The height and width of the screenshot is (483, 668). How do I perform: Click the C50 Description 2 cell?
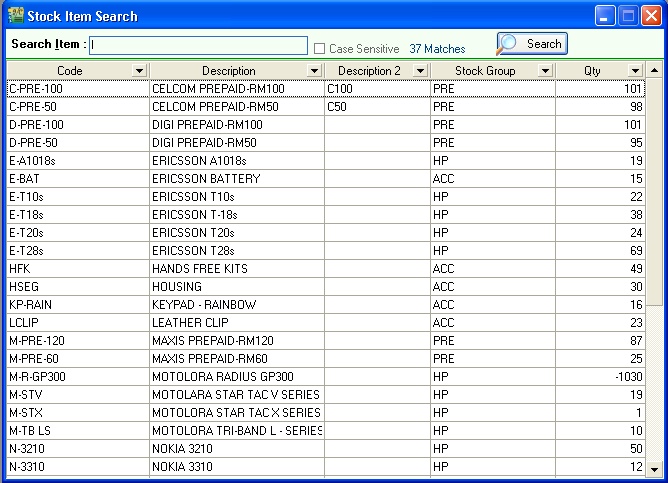pos(377,106)
